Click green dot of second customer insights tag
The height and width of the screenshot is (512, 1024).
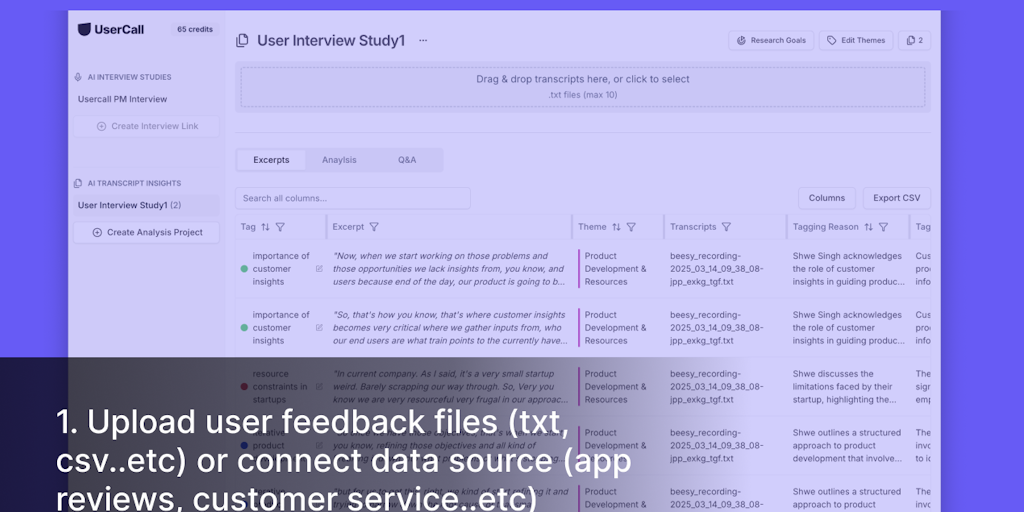pos(244,327)
